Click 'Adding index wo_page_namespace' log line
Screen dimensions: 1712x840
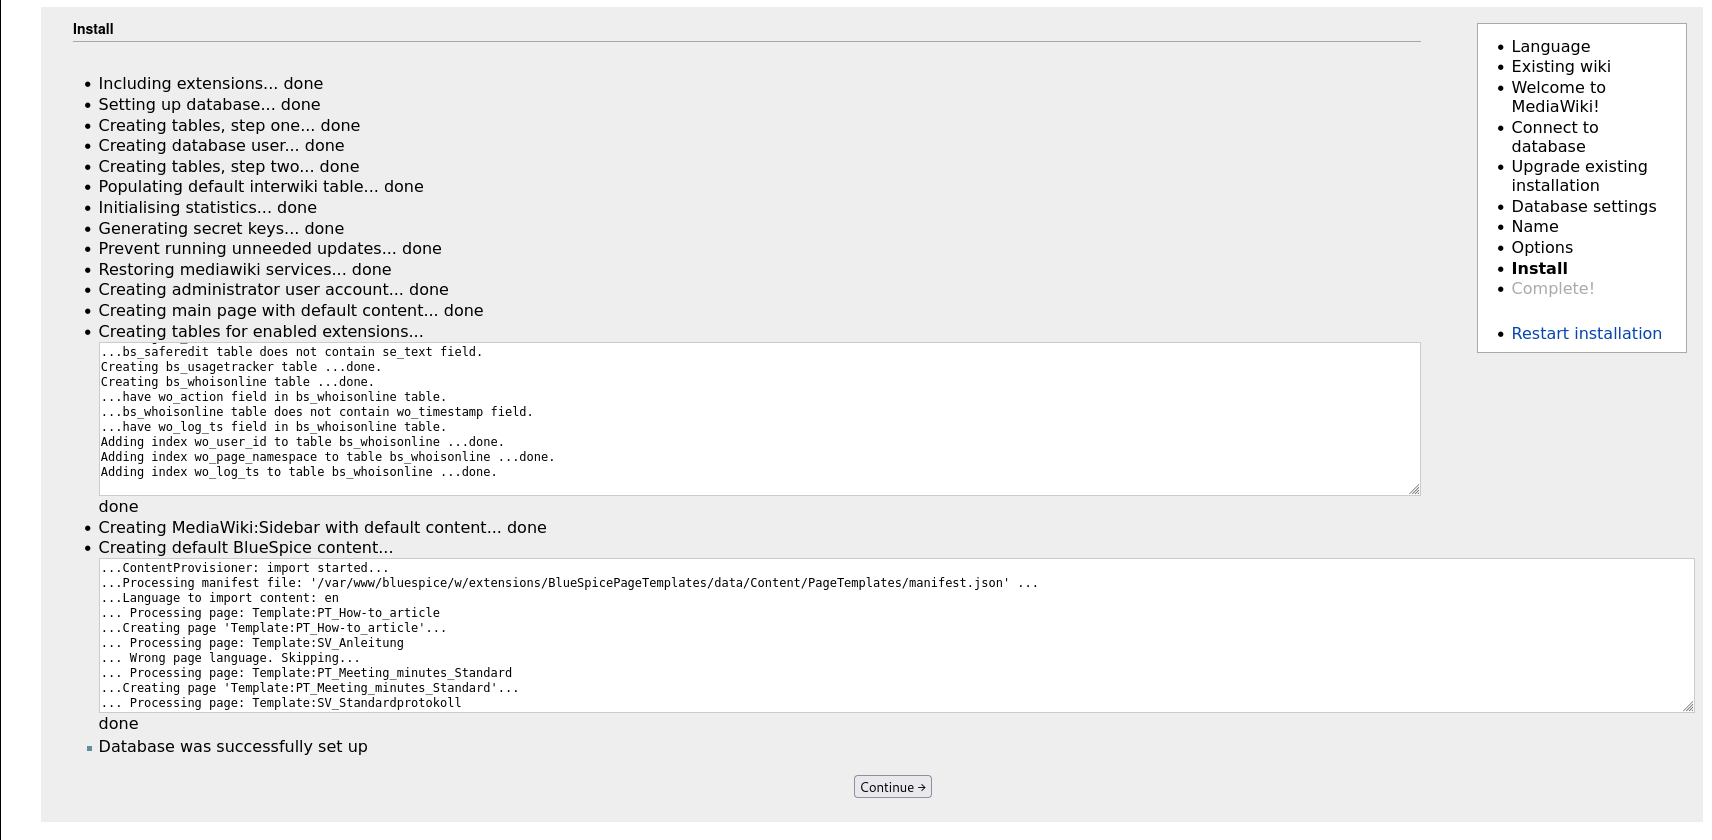327,457
